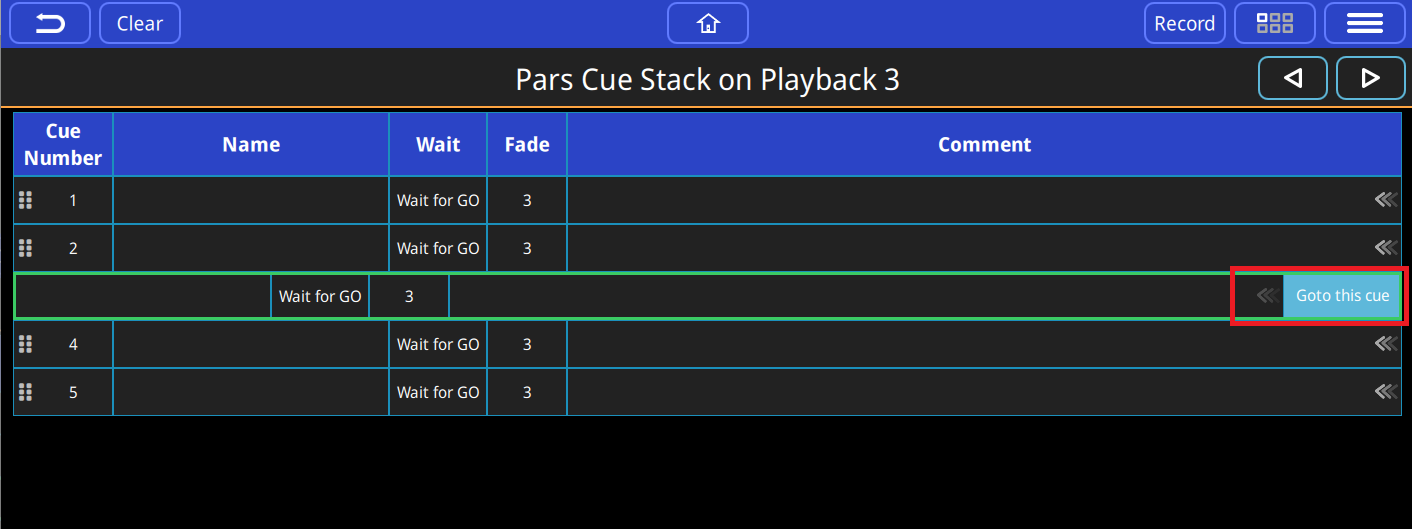Open the grid view icon
This screenshot has width=1412, height=529.
click(1274, 23)
